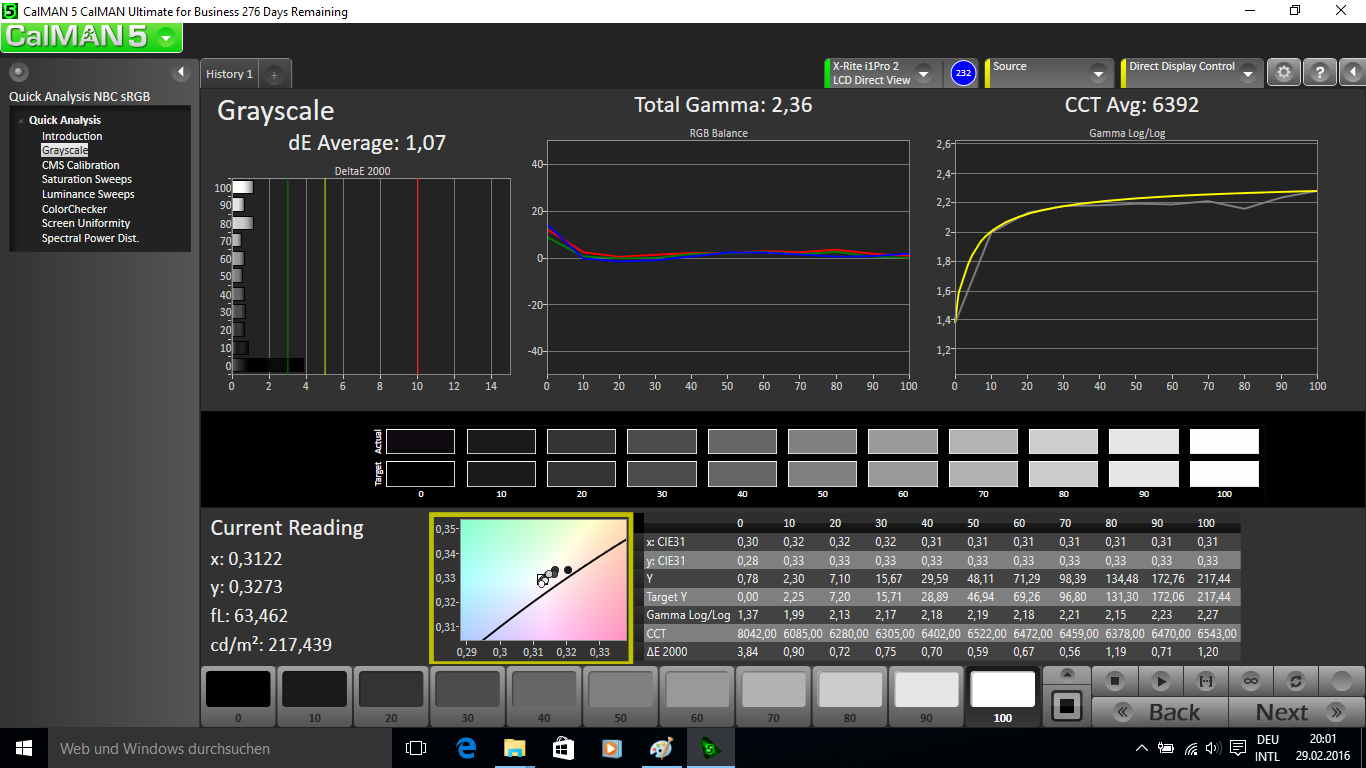Image resolution: width=1366 pixels, height=768 pixels.
Task: Select the 50 percent gray level swatch
Action: (621, 696)
